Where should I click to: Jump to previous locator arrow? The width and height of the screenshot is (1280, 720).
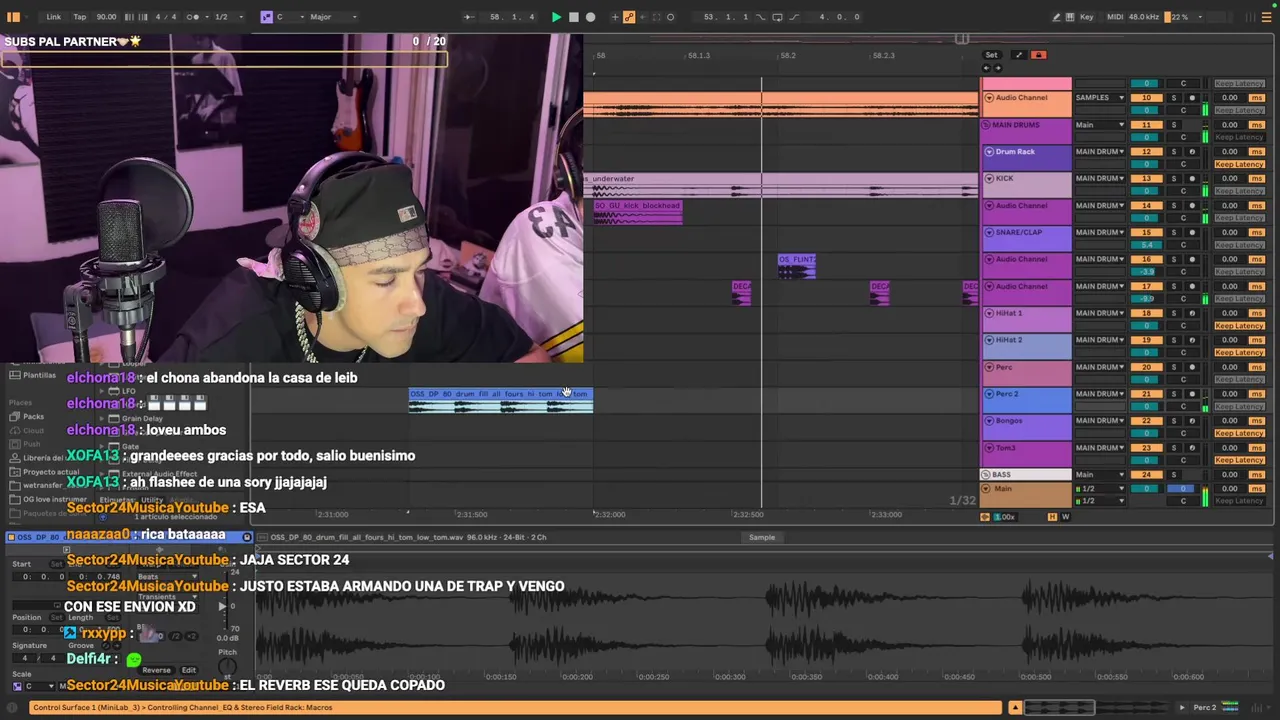pos(986,68)
